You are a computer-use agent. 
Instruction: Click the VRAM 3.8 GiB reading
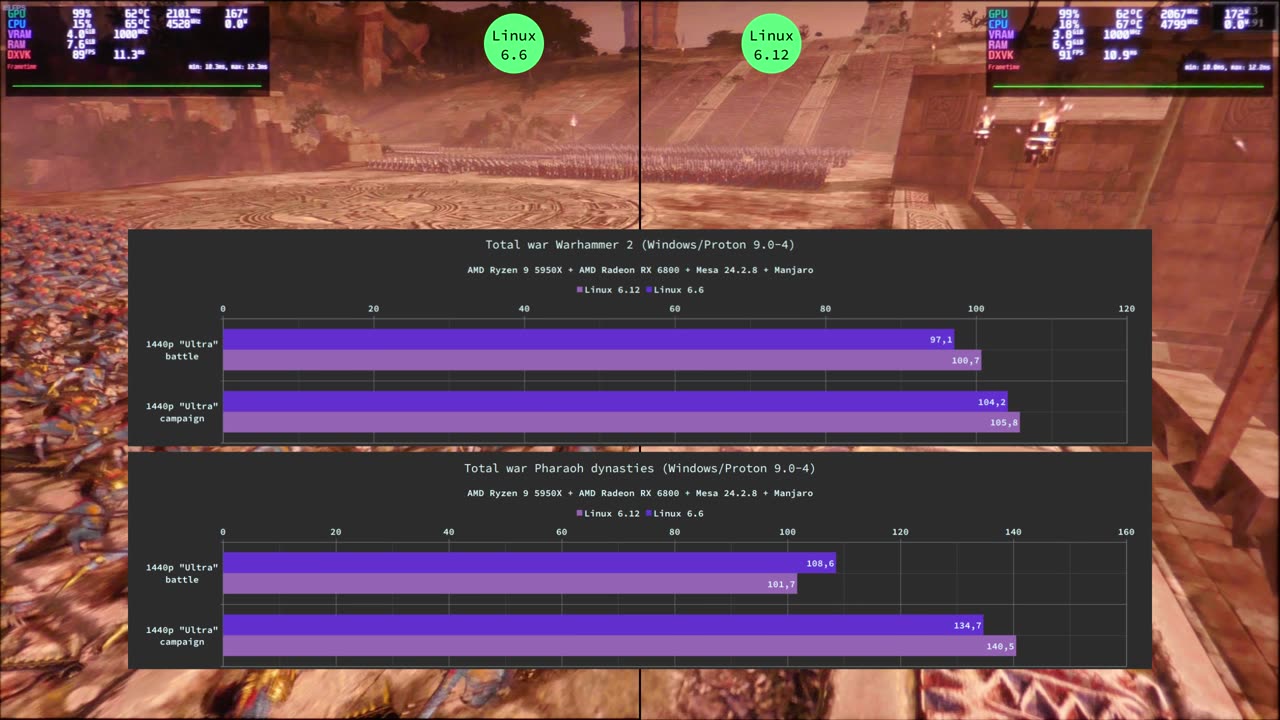coord(1068,35)
